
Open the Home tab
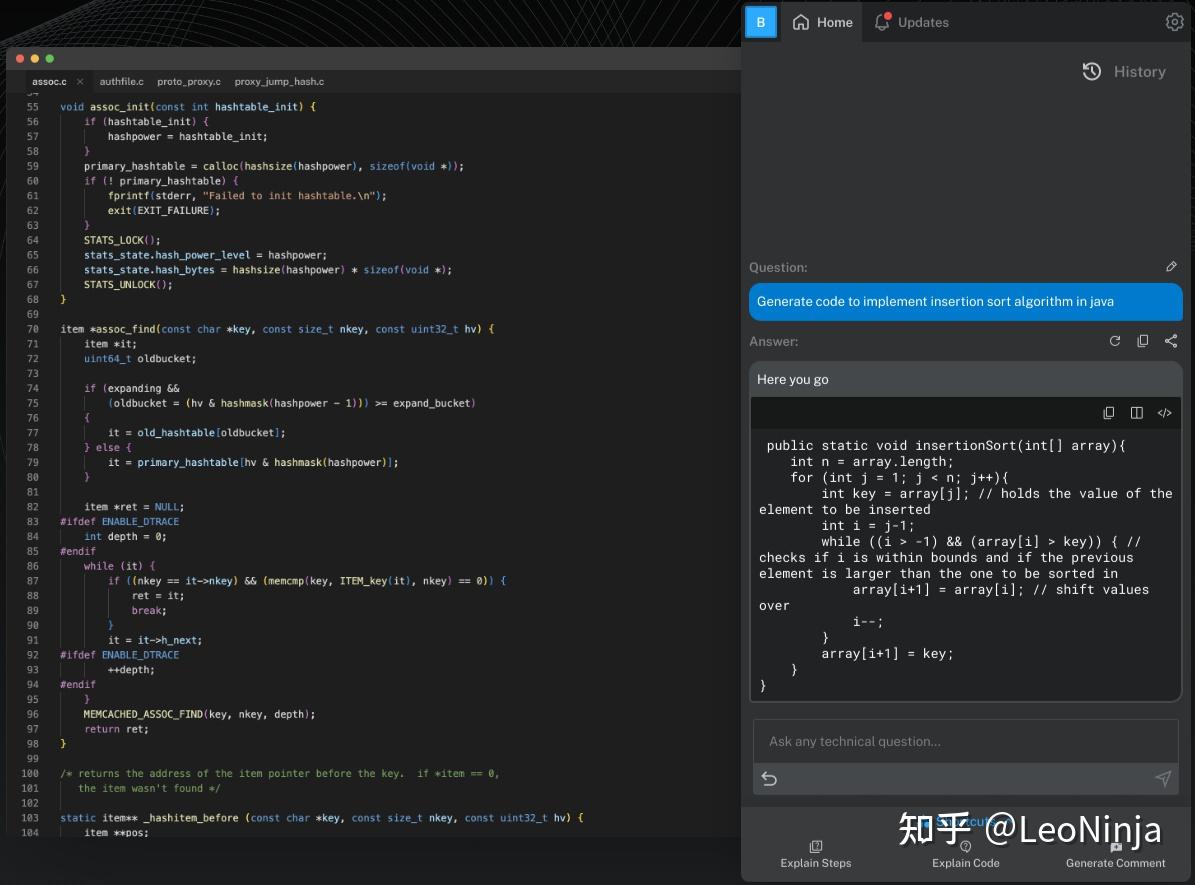tap(822, 23)
